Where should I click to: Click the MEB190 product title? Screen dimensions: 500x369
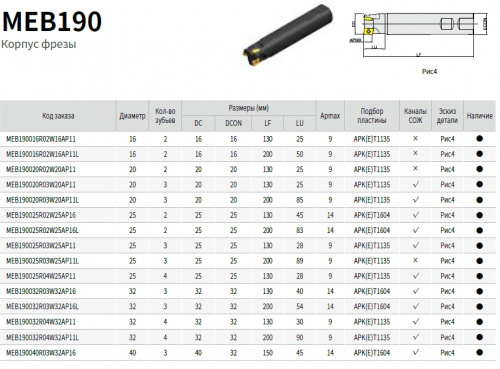tap(52, 22)
